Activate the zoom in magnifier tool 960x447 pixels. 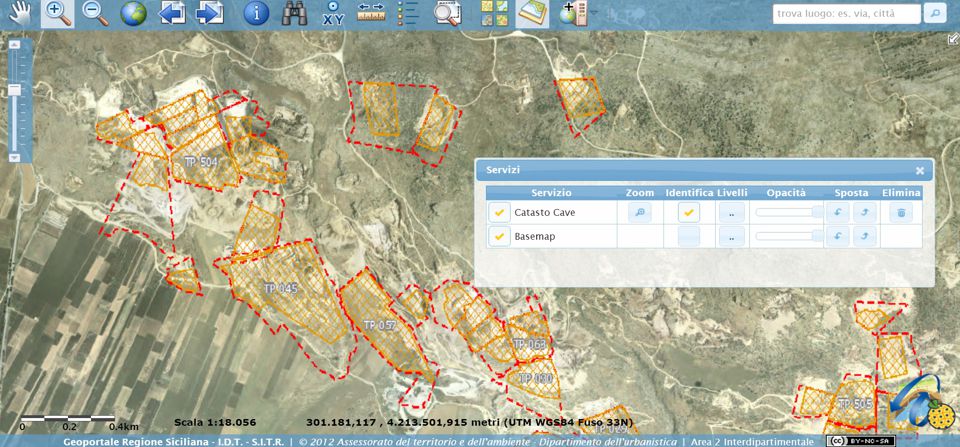[57, 14]
